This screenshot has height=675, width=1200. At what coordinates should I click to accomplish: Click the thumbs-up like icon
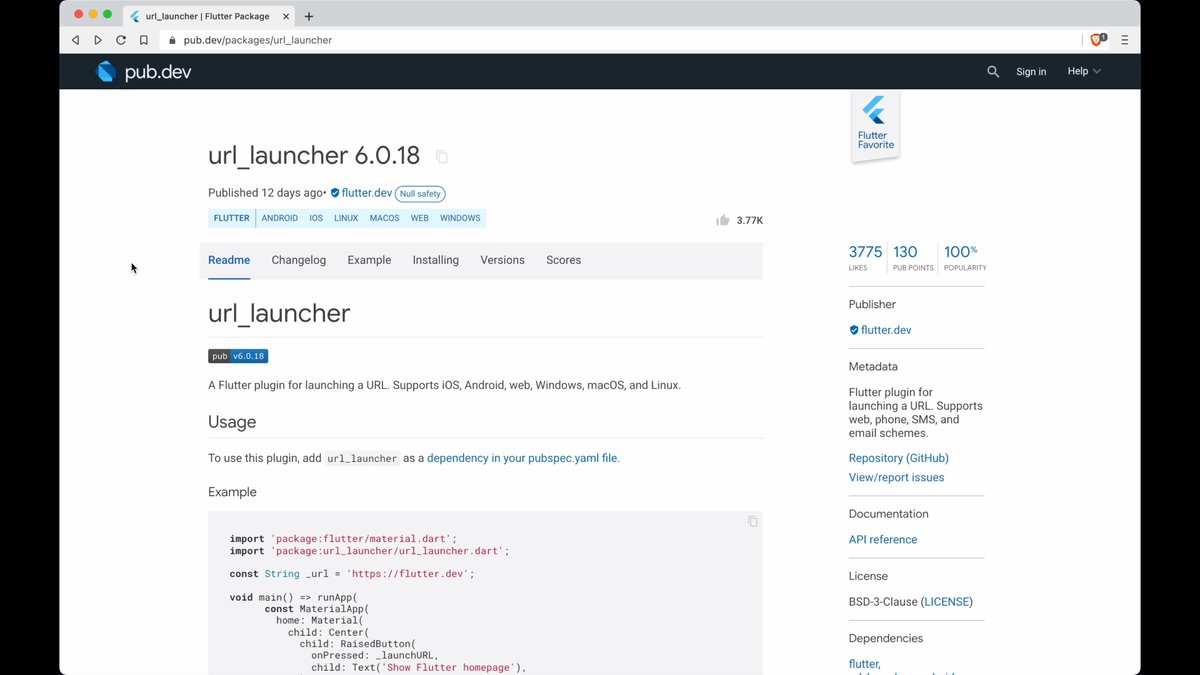tap(723, 220)
